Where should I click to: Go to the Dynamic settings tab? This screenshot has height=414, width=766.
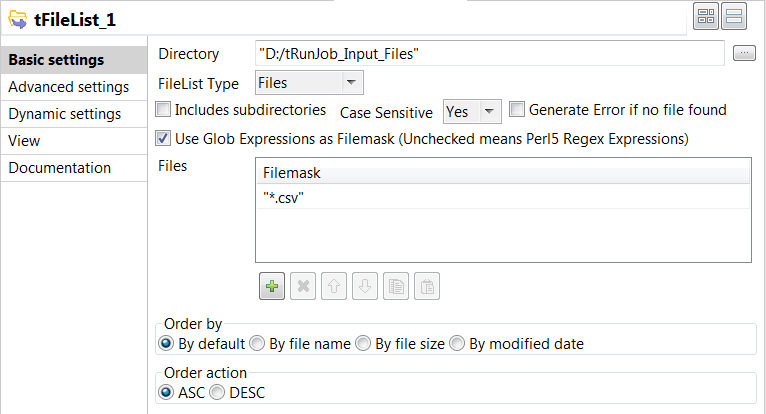[x=65, y=114]
